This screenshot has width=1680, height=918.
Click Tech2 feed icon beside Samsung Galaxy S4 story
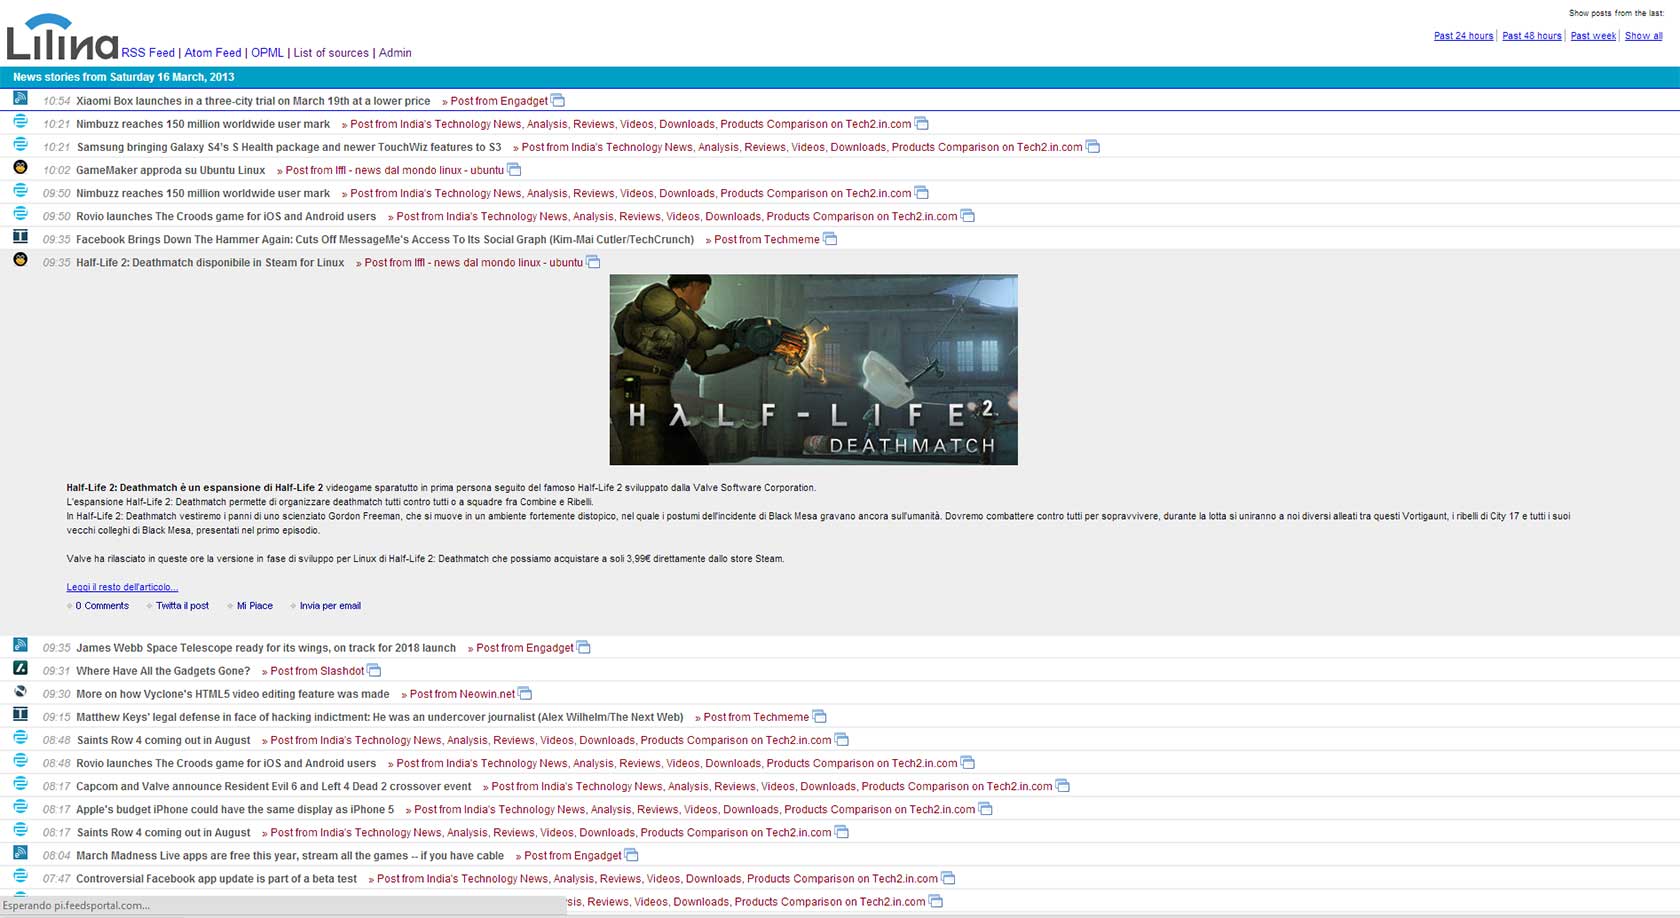coord(20,144)
